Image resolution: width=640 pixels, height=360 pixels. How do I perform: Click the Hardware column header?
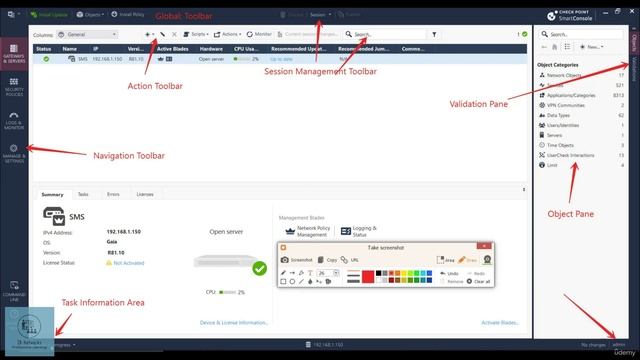coord(211,49)
